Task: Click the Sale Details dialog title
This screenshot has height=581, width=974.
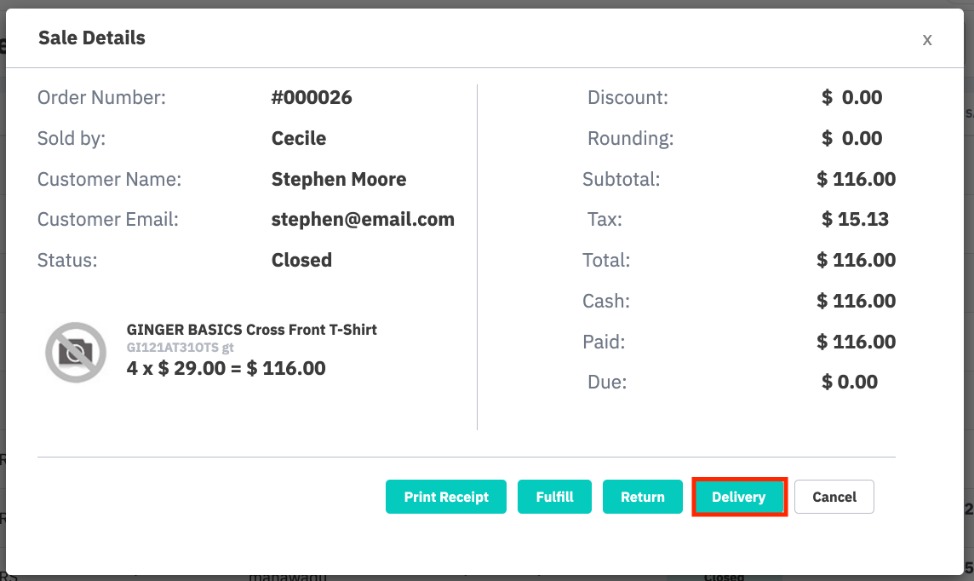Action: click(x=92, y=38)
